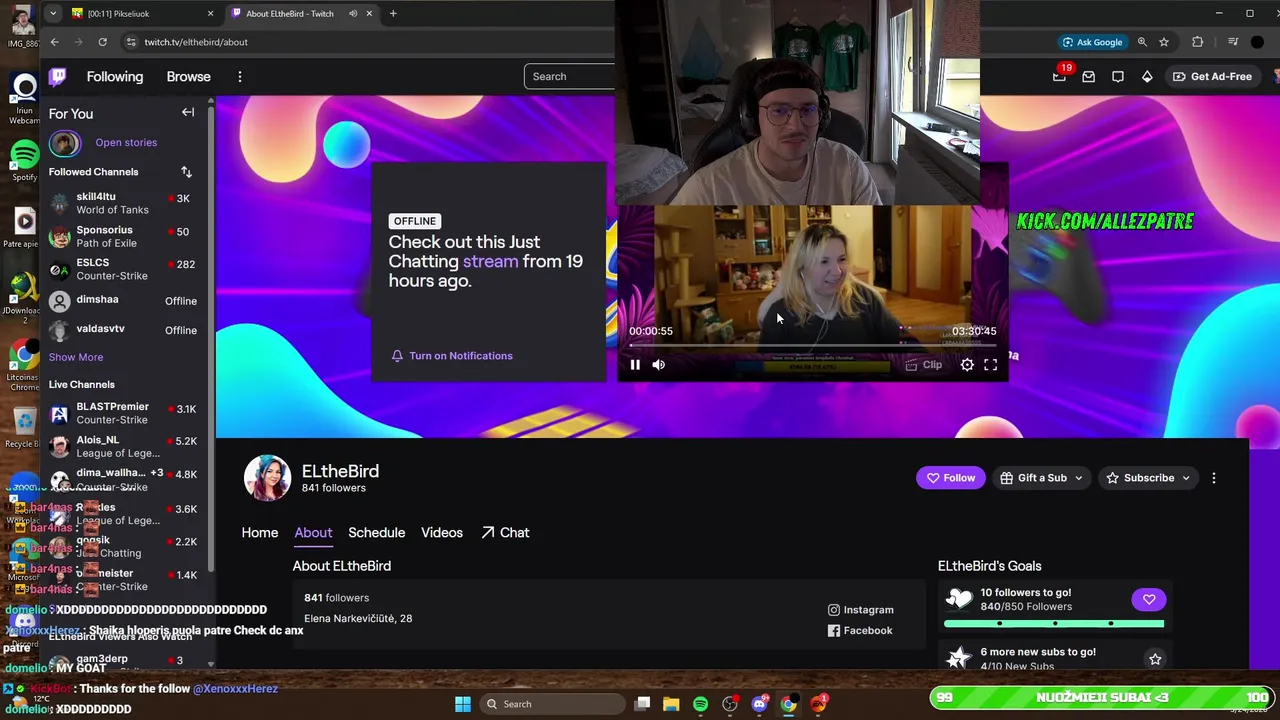Open the Home channel tab
Viewport: 1280px width, 720px height.
coord(260,533)
